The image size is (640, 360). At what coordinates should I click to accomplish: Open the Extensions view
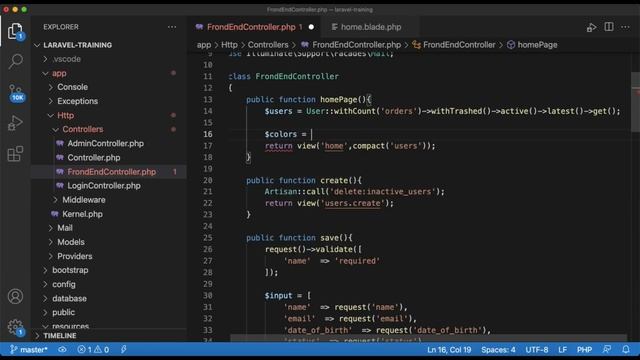coord(16,153)
